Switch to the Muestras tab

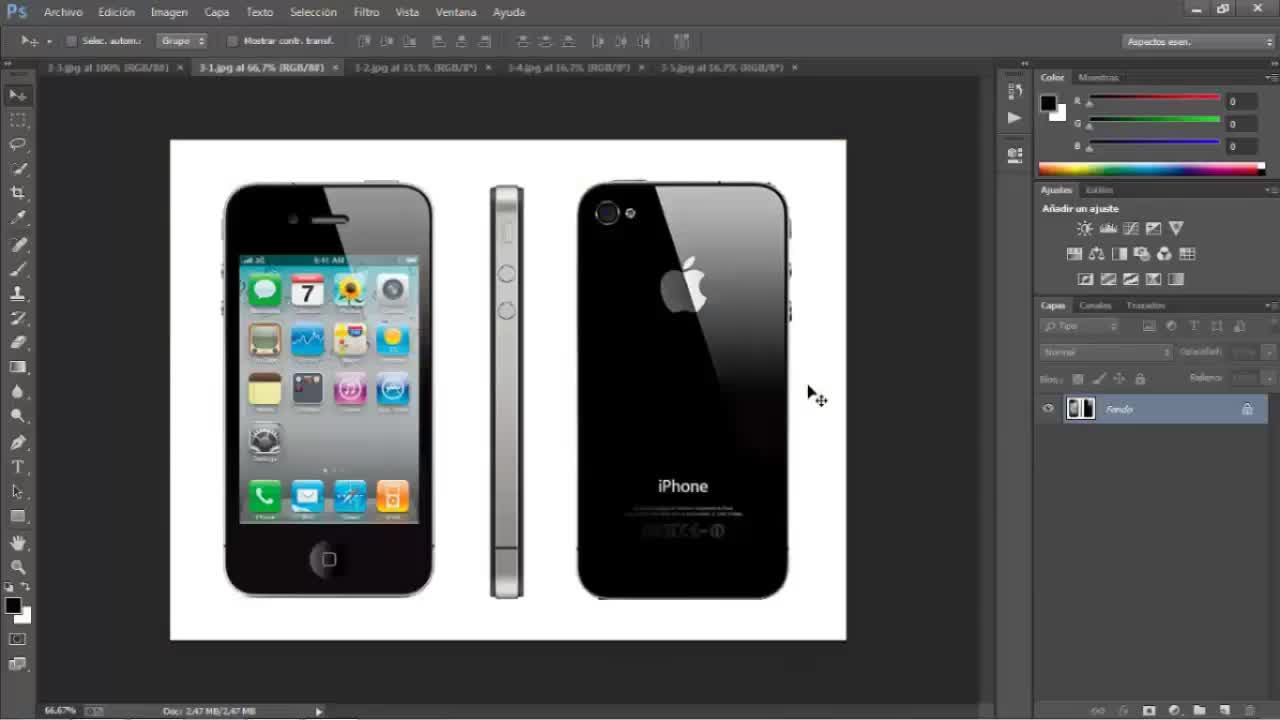coord(1098,77)
